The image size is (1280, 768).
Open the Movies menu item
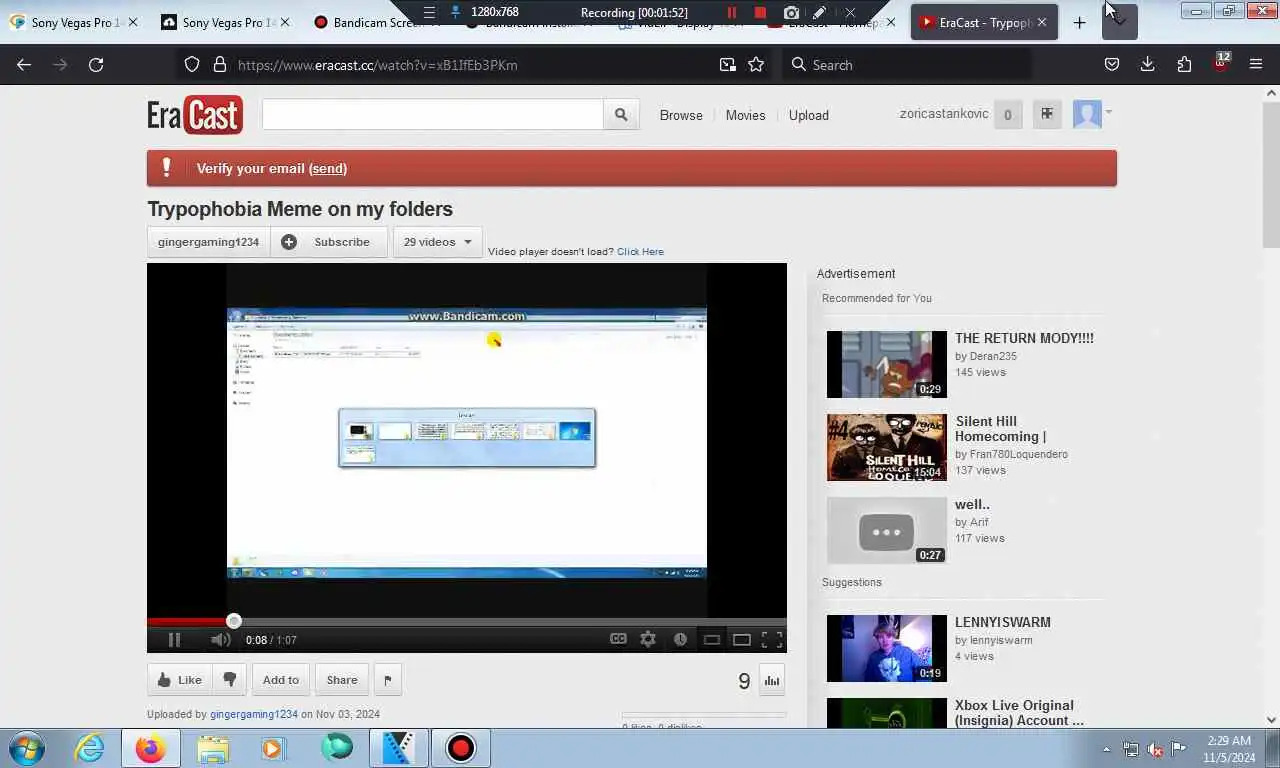[745, 115]
